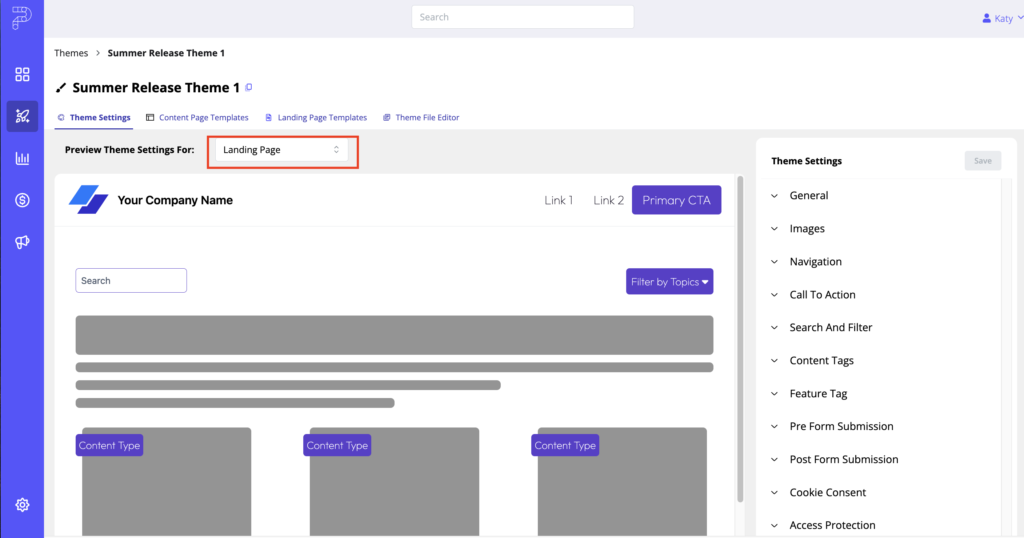Click Link 1 in preview navigation
1024x538 pixels.
click(x=558, y=200)
